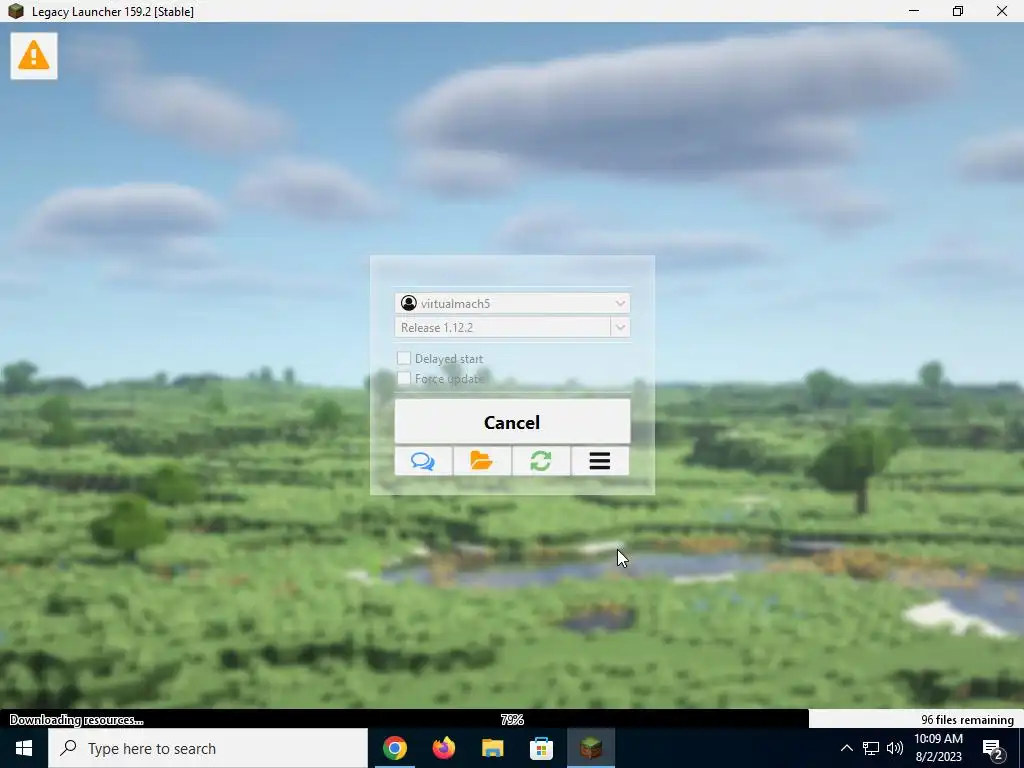Restore down the Legacy Launcher window
Viewport: 1024px width, 768px height.
coord(957,11)
